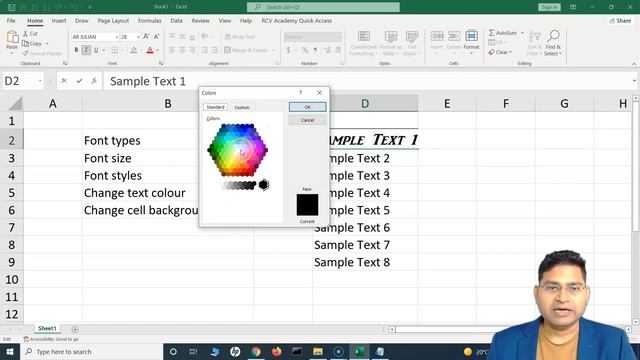Open the AutoSum dropdown arrow
The height and width of the screenshot is (360, 640).
coord(522,33)
